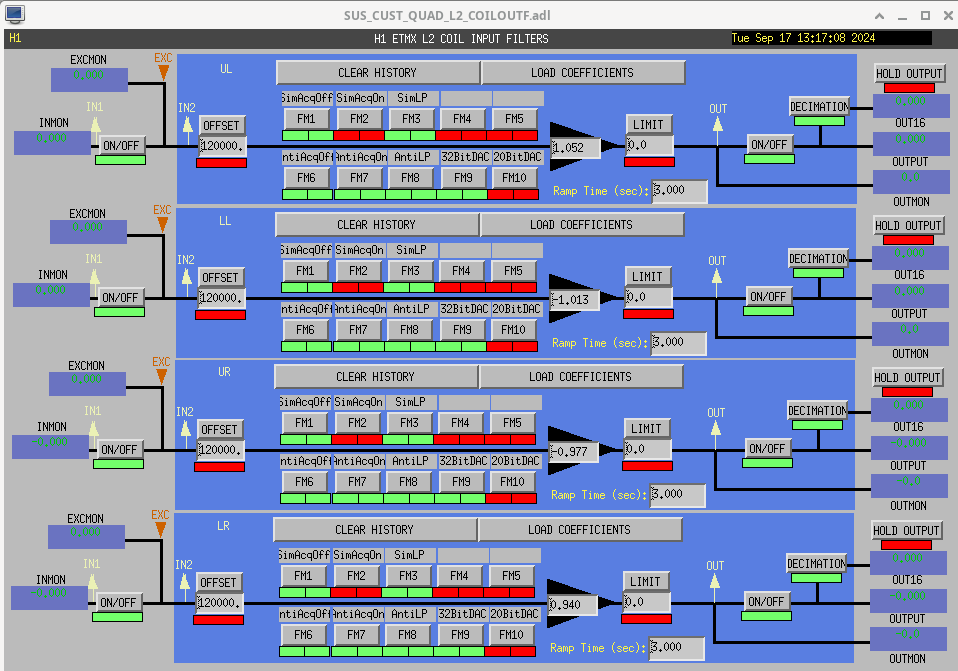Select the LR limit value field
The width and height of the screenshot is (958, 671).
pos(645,603)
